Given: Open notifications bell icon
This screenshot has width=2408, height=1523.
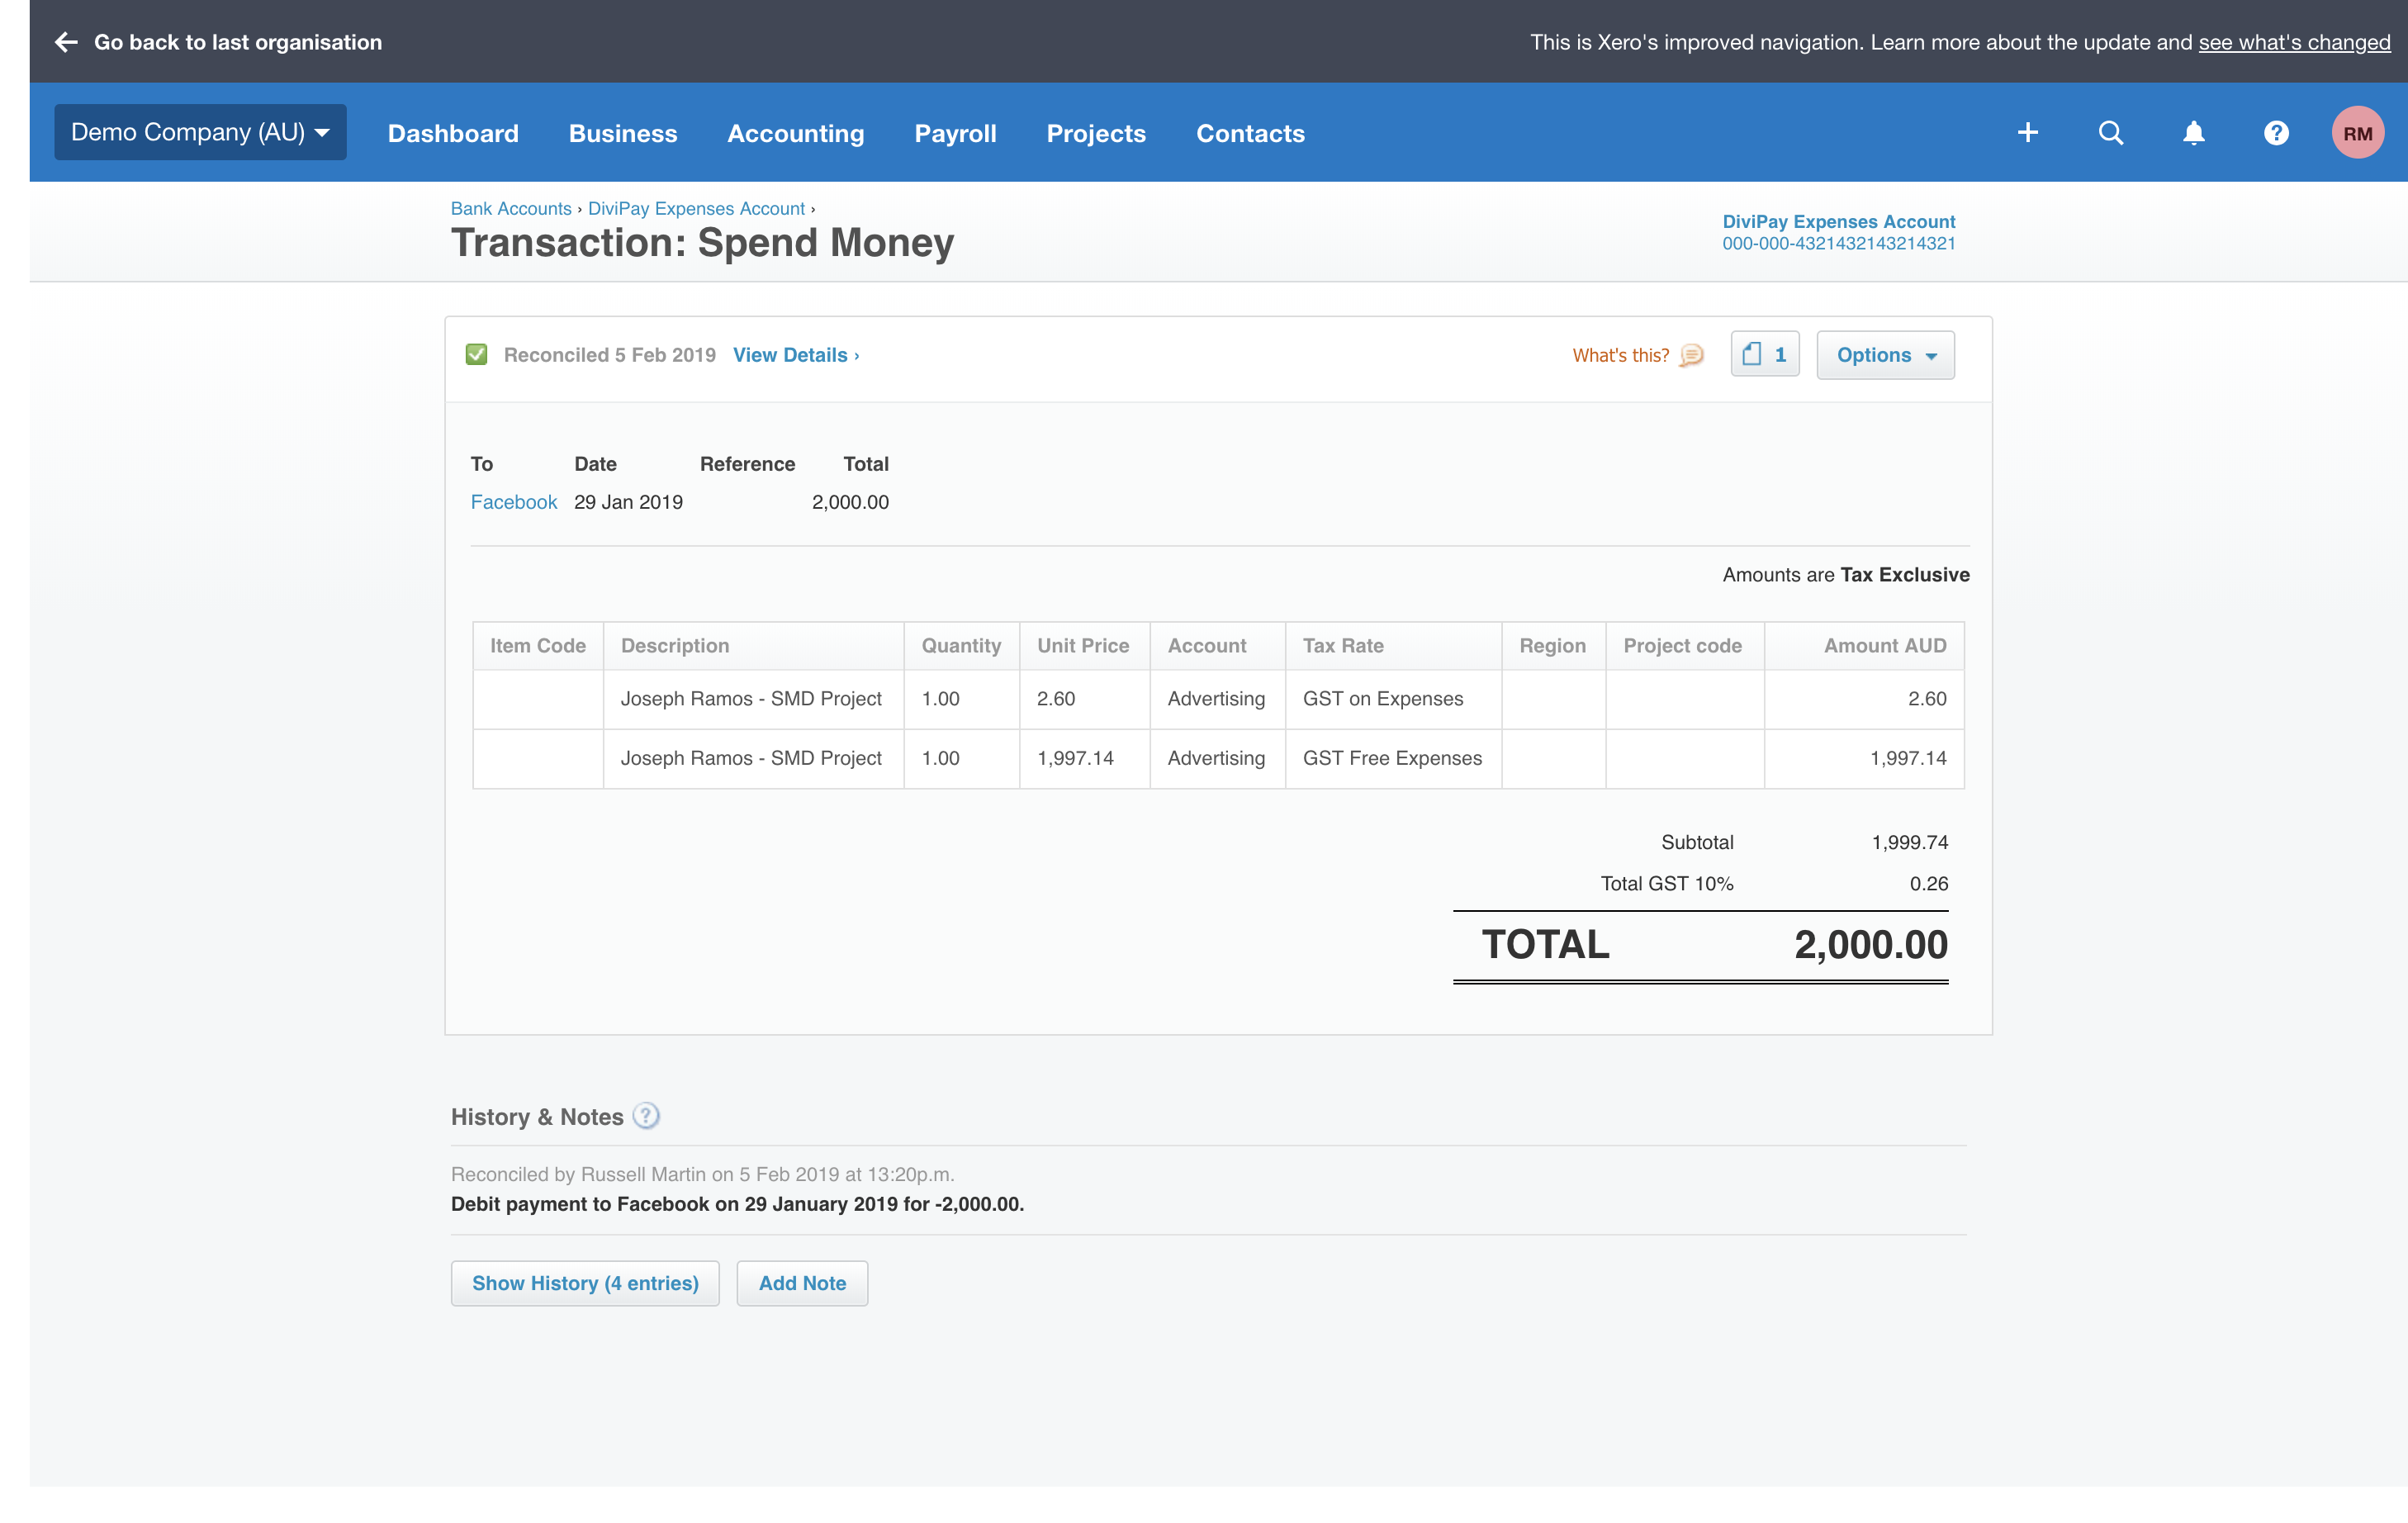Looking at the screenshot, I should click(x=2193, y=133).
